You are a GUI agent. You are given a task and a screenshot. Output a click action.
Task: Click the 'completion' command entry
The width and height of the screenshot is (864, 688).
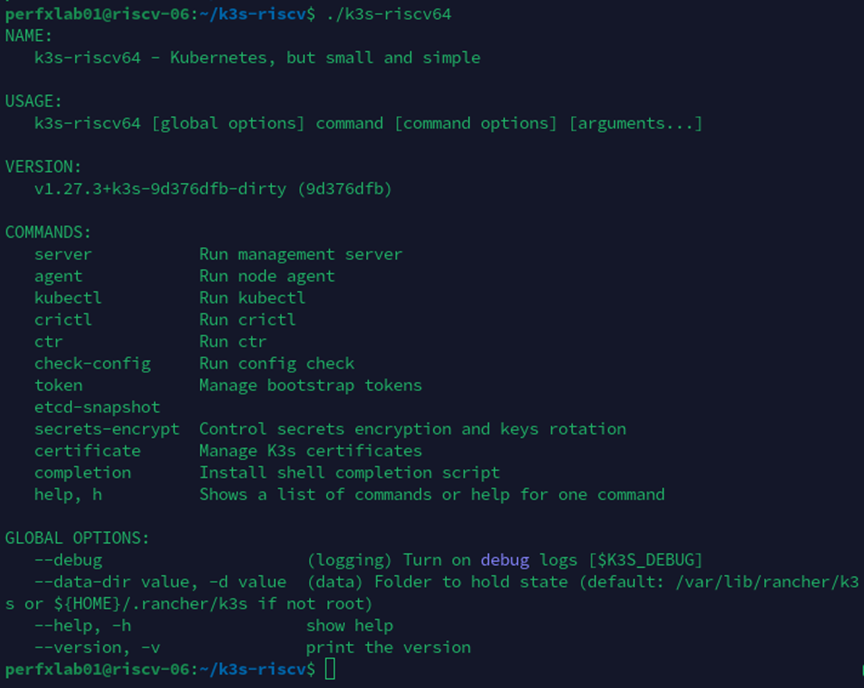(x=82, y=472)
